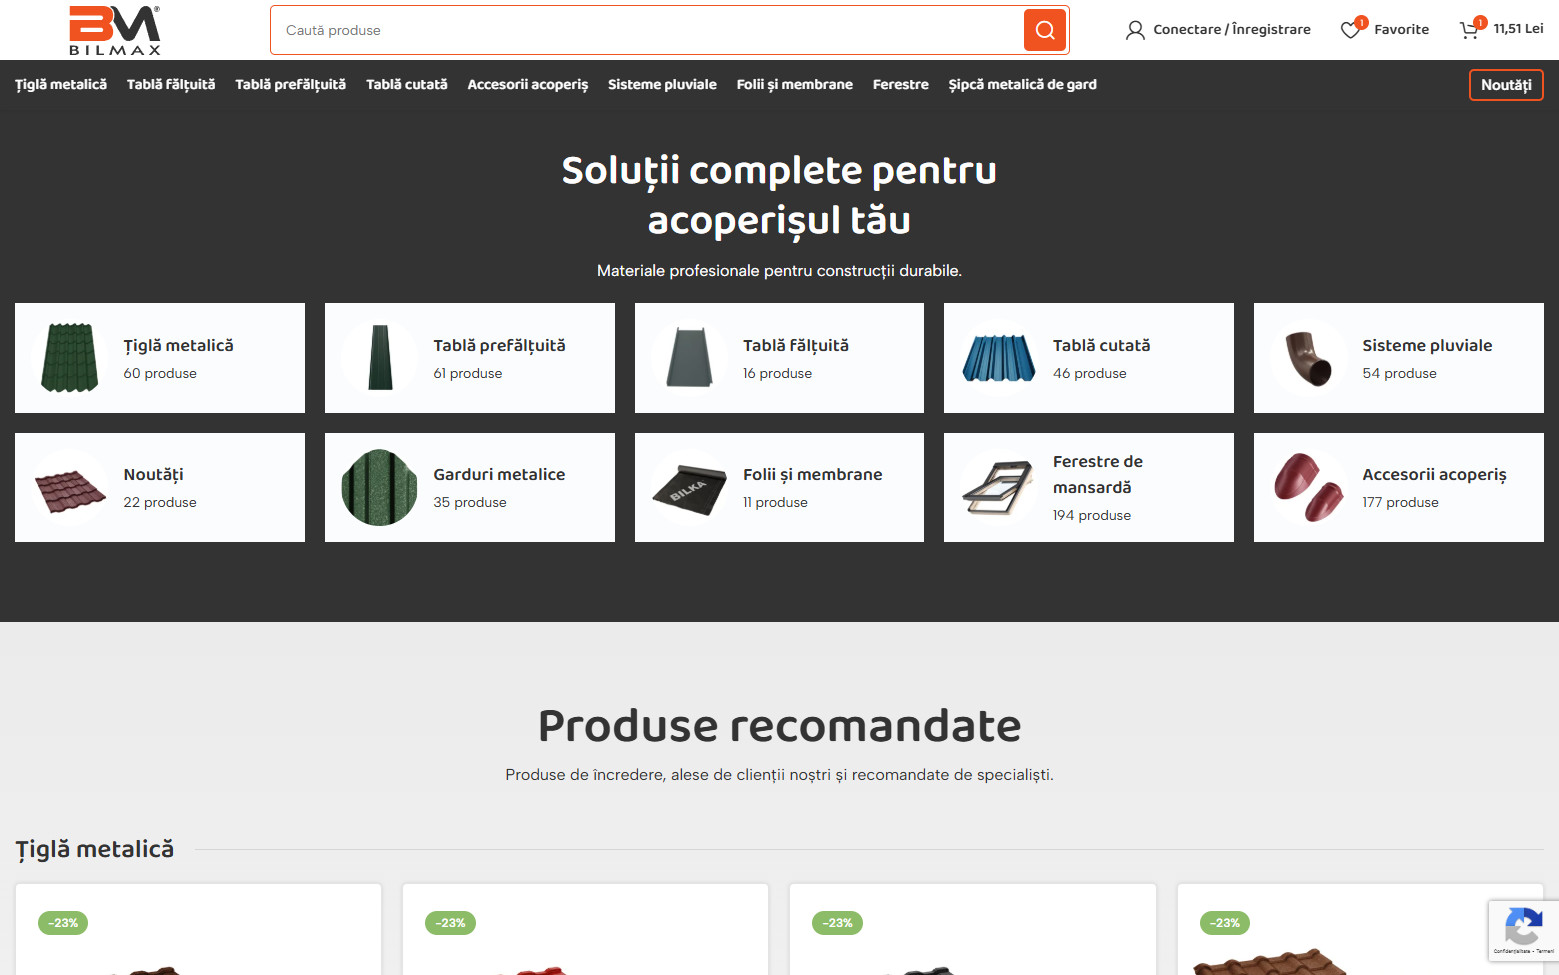Image resolution: width=1559 pixels, height=975 pixels.
Task: Click the Noutăți outlined button
Action: pos(1505,85)
